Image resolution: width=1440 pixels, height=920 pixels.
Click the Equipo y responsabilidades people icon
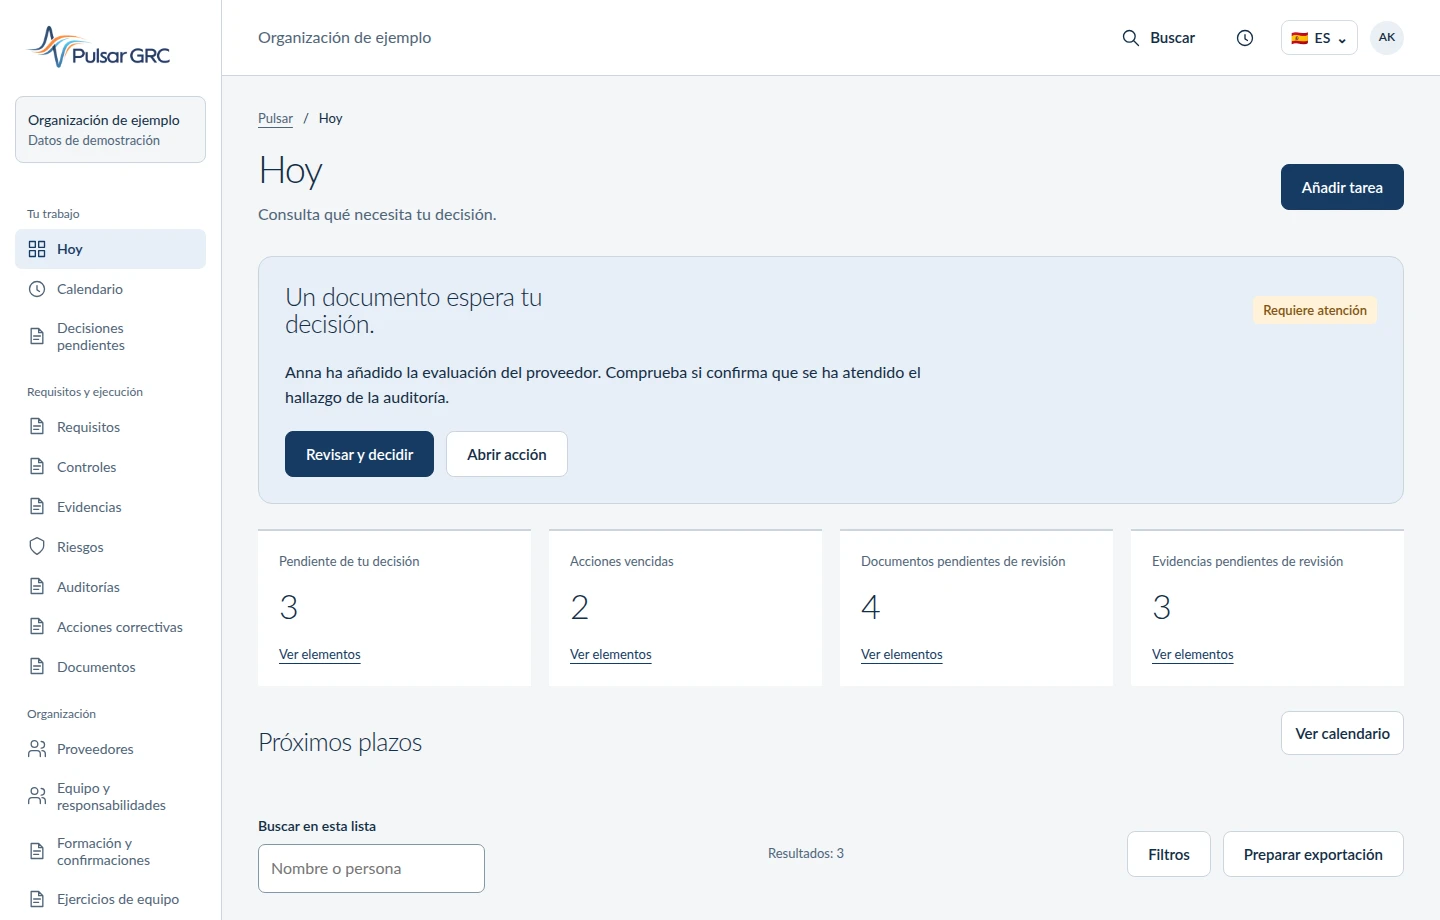point(37,796)
